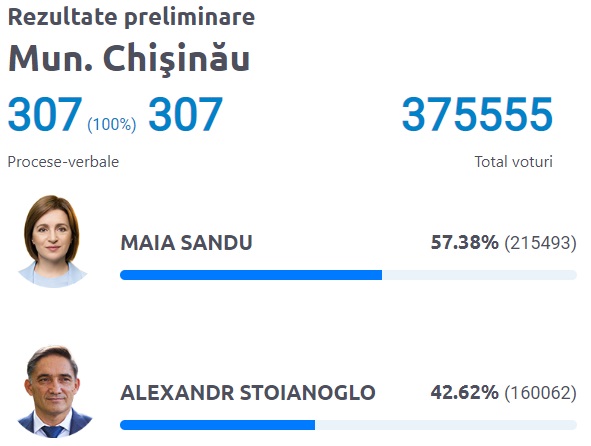The height and width of the screenshot is (446, 591).
Task: Click the 57.38% result figure
Action: (x=464, y=242)
